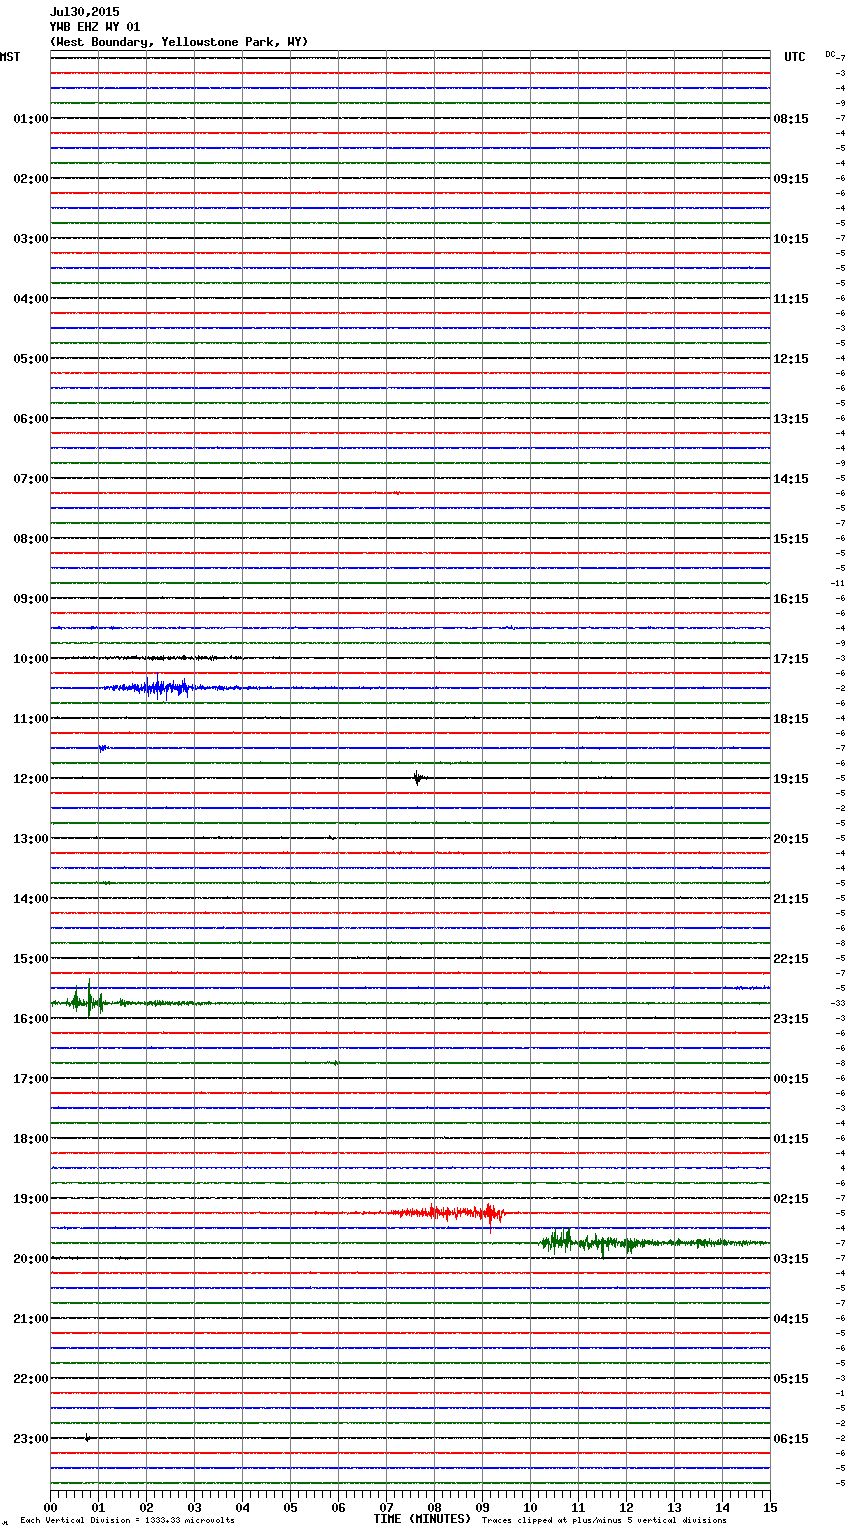Select the 04:00 MST time label
Screen dimensions: 850x1534
31,299
